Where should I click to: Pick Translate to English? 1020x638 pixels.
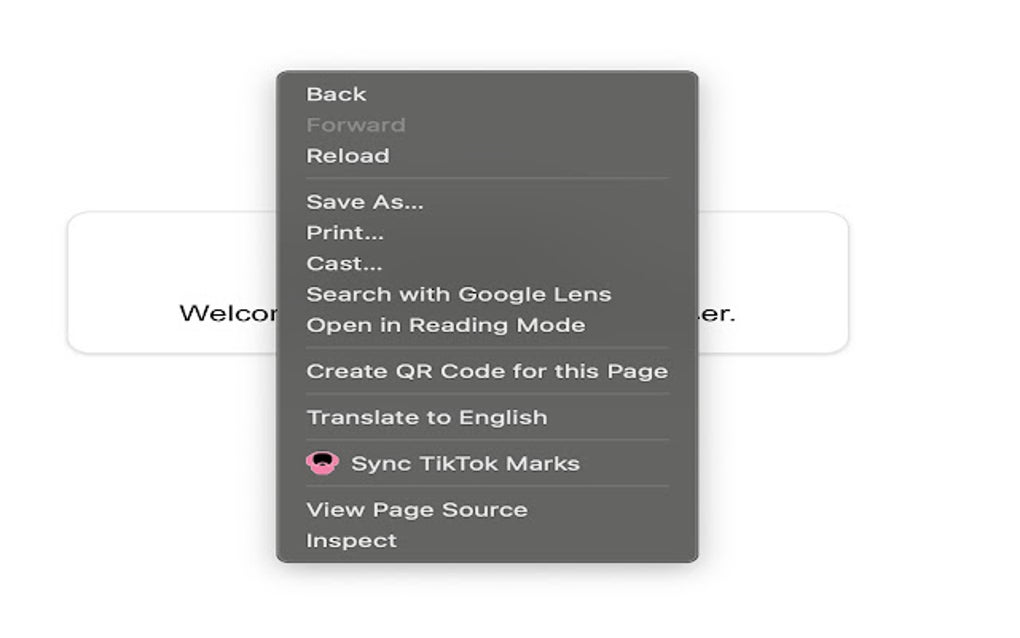point(426,417)
